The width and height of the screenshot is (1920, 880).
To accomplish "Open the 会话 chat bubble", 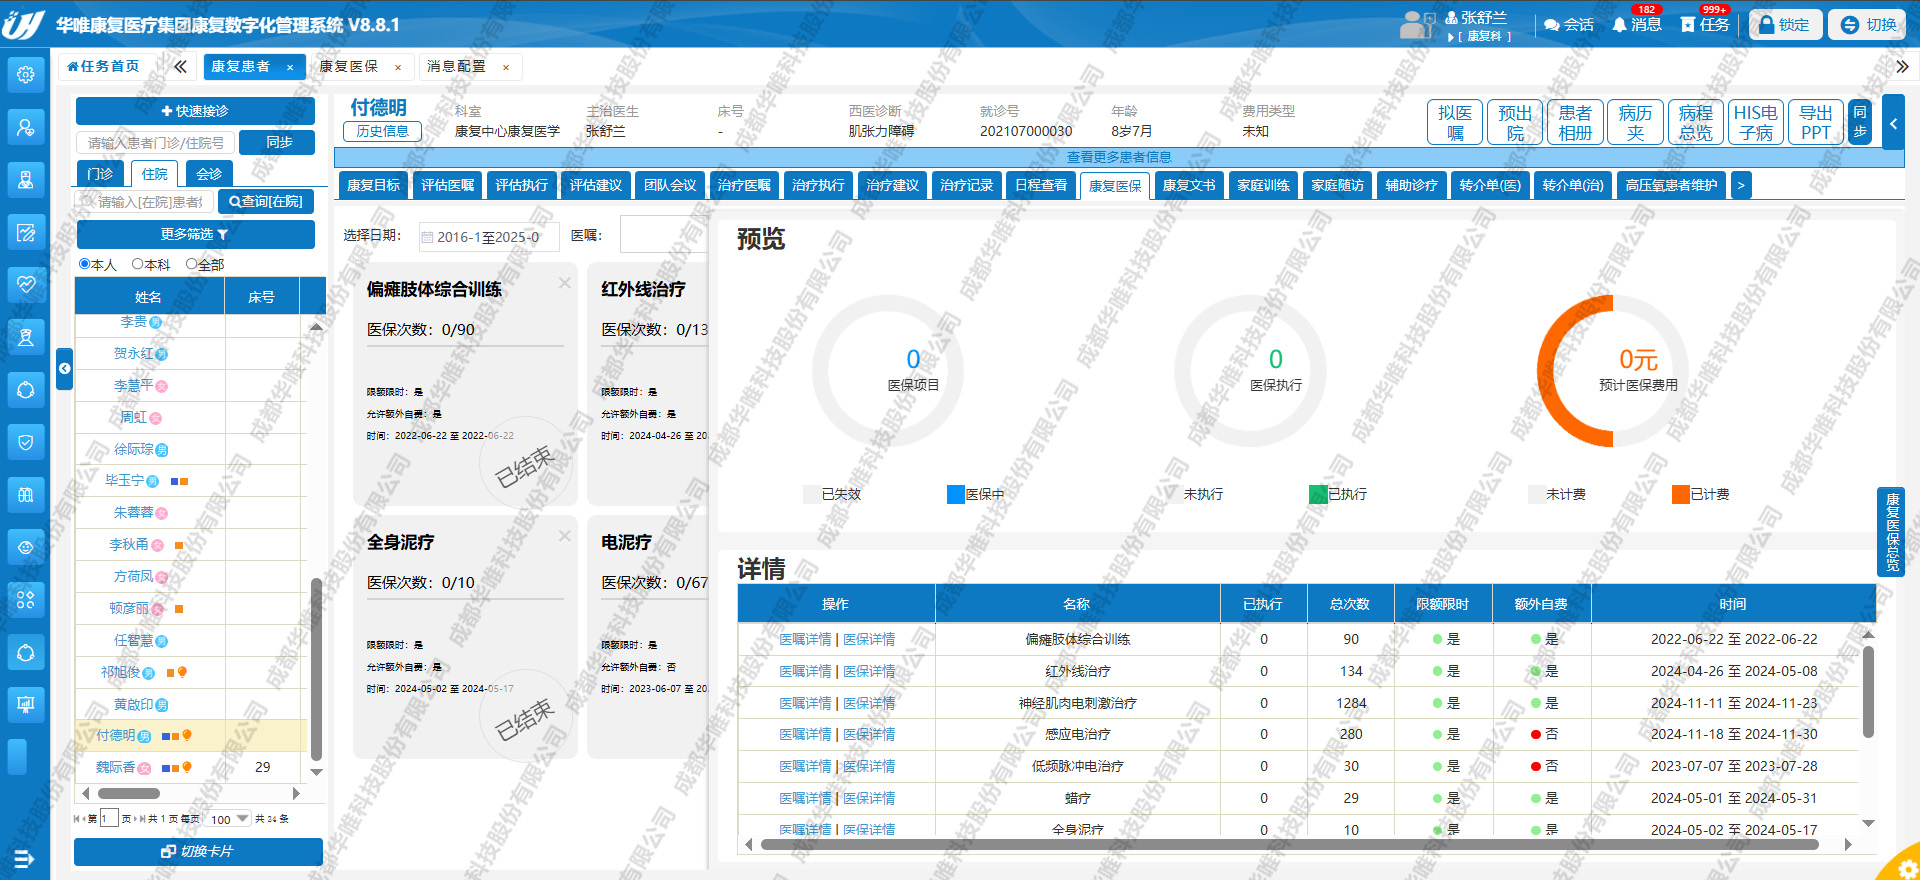I will pyautogui.click(x=1568, y=25).
